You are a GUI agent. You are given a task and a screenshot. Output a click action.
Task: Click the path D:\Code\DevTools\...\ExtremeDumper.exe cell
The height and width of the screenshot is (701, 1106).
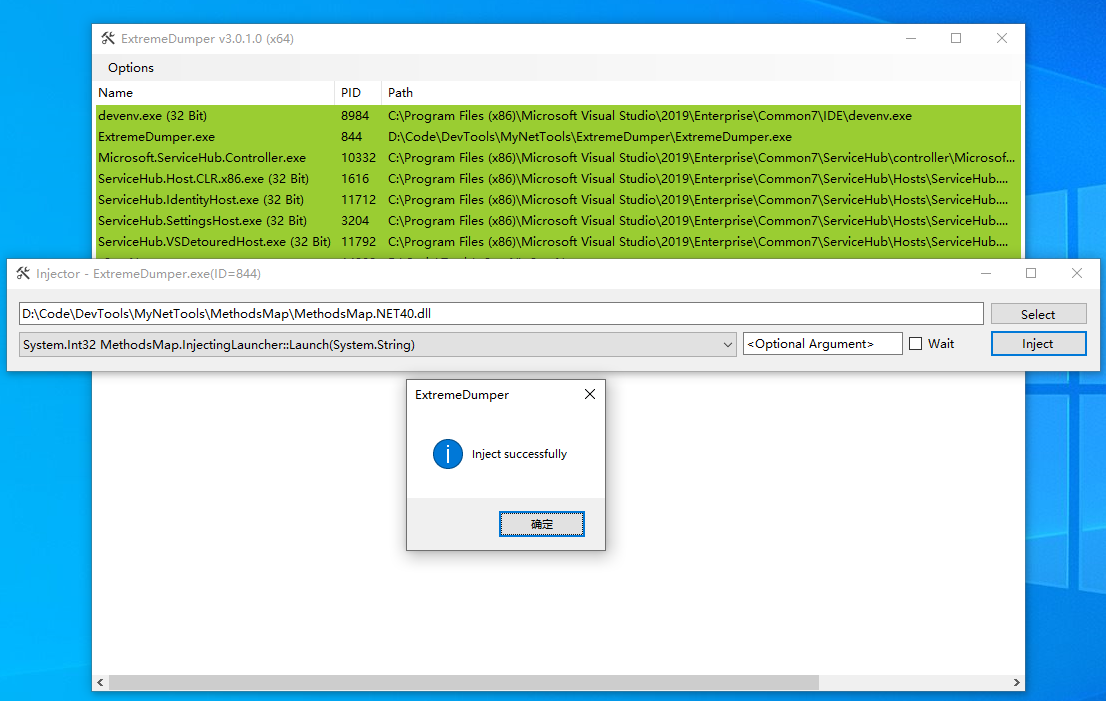590,137
